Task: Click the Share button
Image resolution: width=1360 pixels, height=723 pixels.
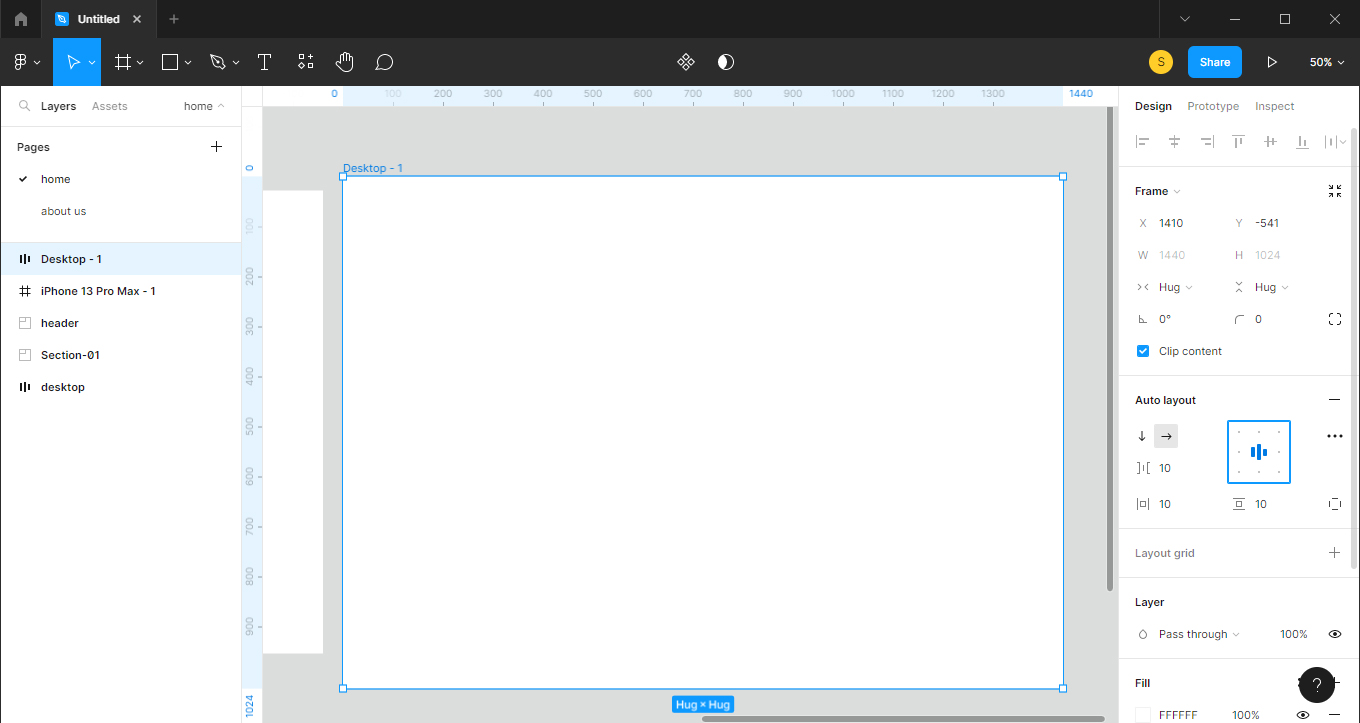Action: pos(1215,62)
